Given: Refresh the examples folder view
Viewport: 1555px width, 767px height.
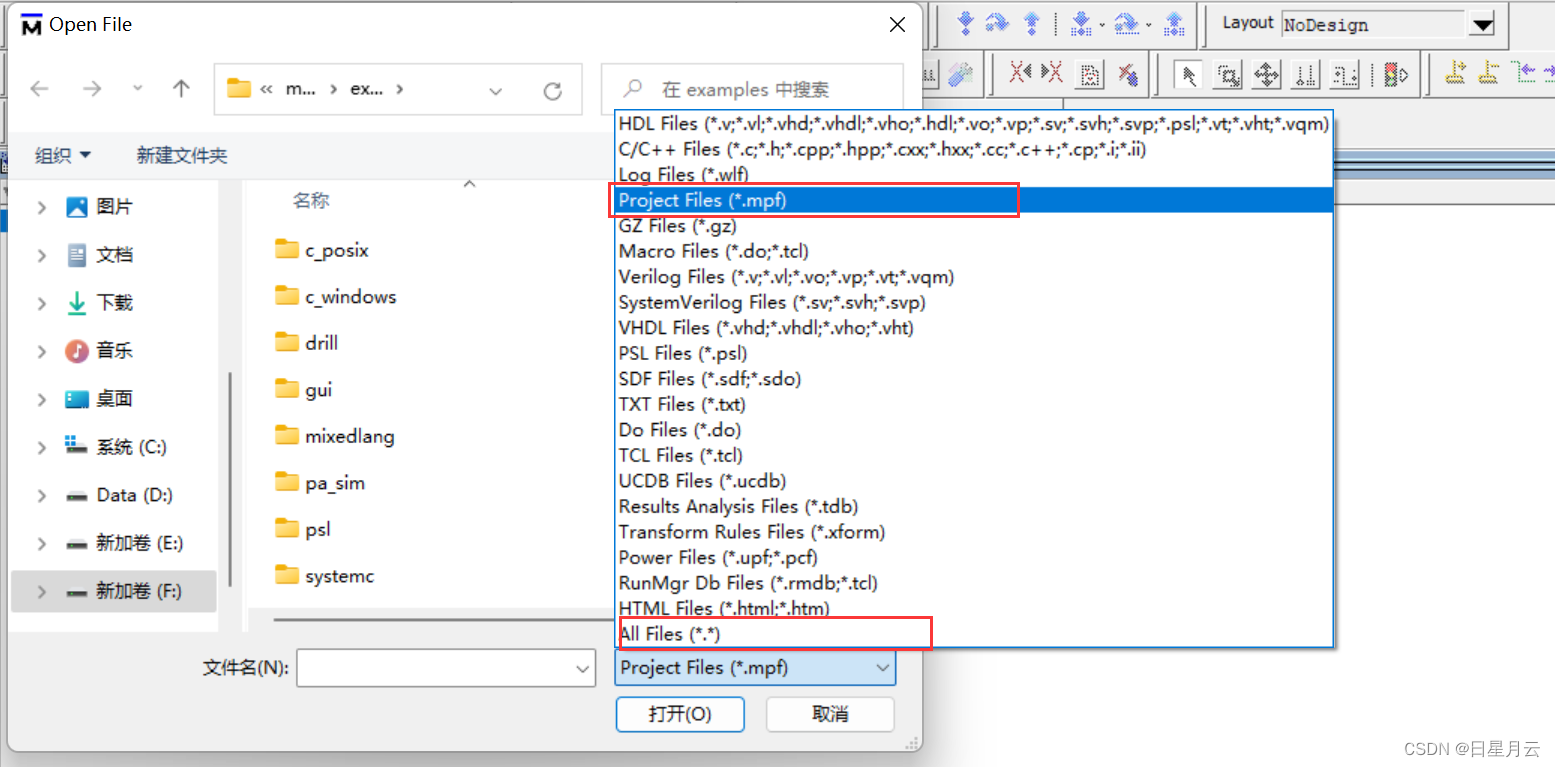Looking at the screenshot, I should 552,91.
